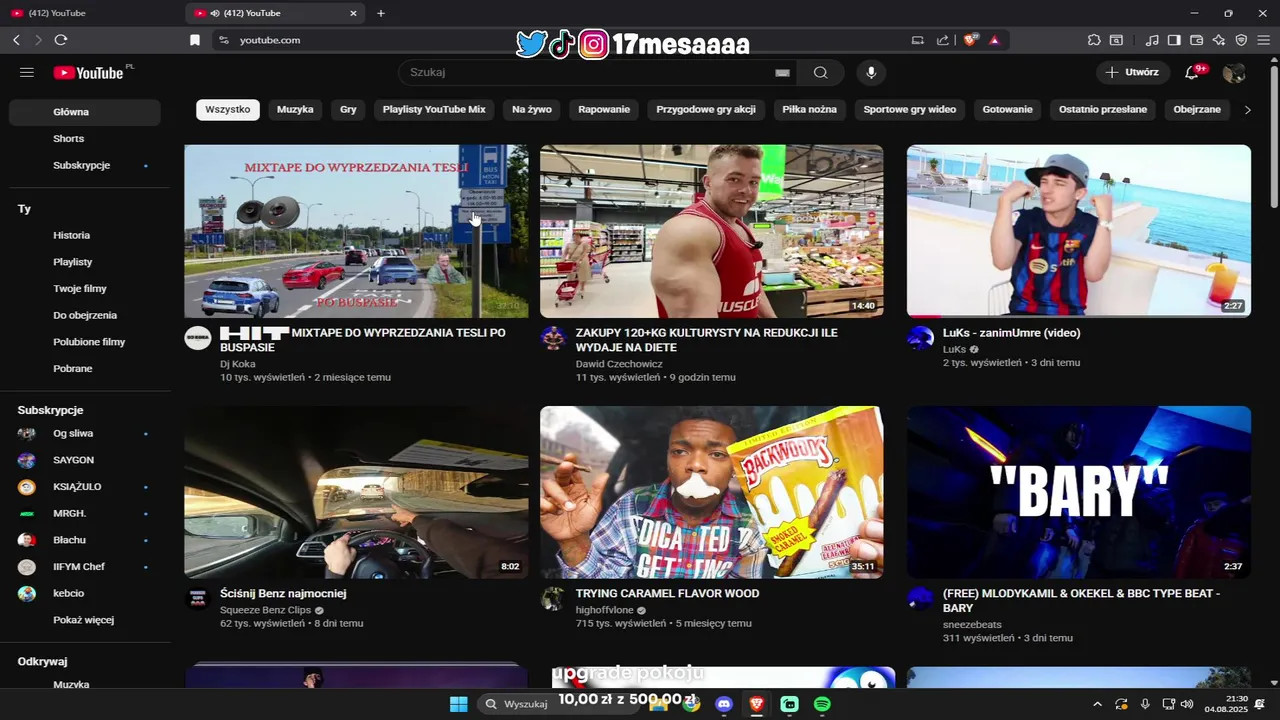Bookmark this page

(195, 40)
